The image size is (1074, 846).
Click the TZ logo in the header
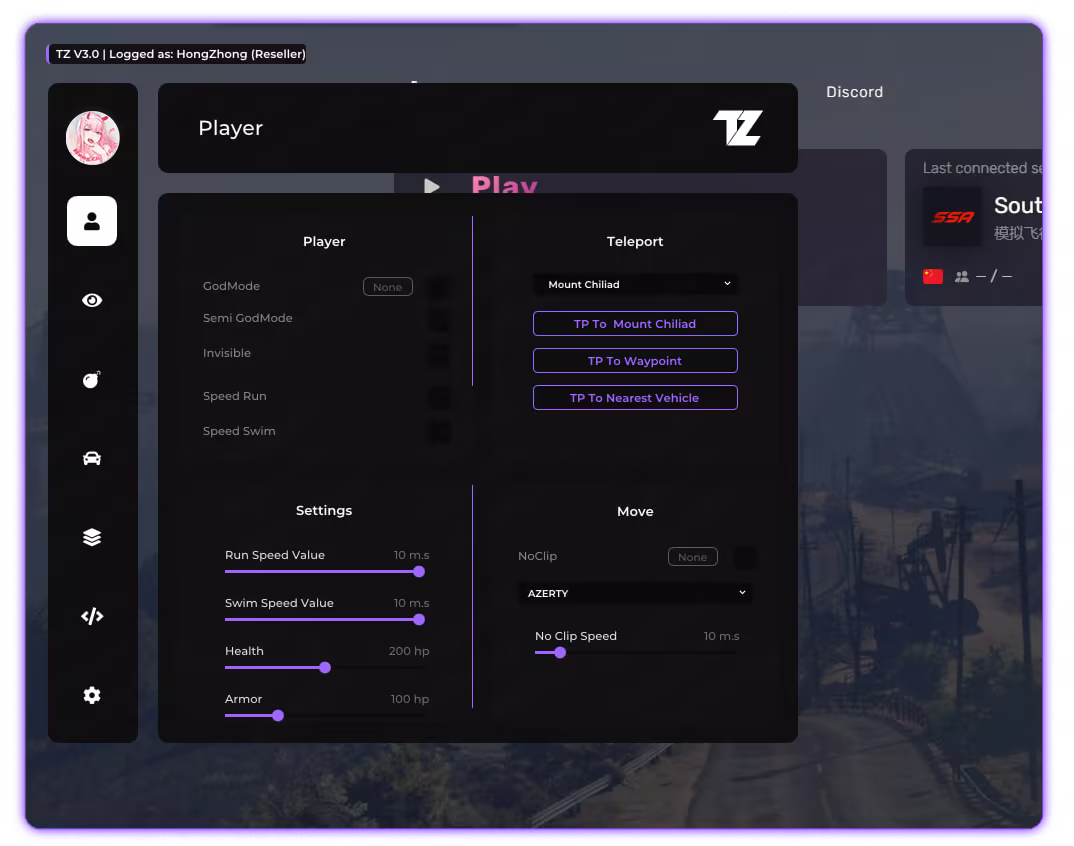pyautogui.click(x=737, y=128)
